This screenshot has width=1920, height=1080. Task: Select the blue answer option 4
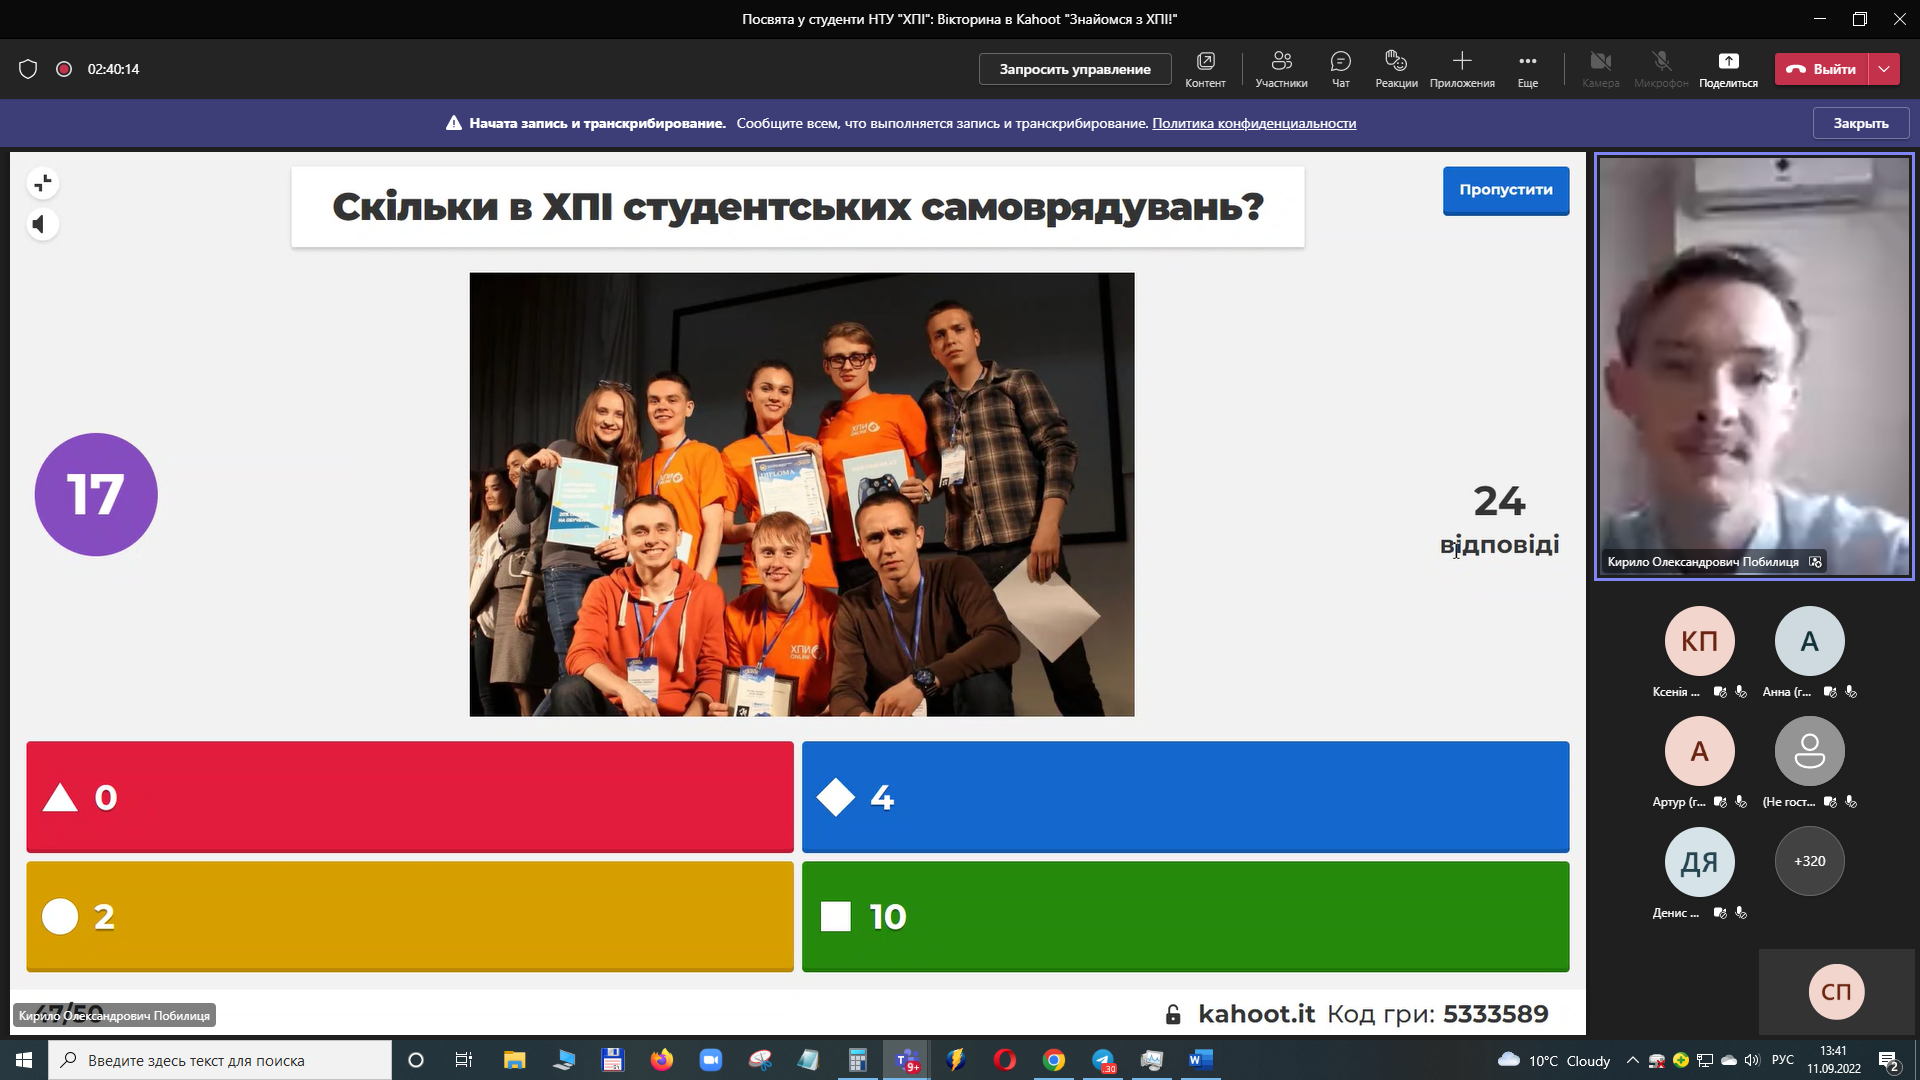tap(1185, 797)
